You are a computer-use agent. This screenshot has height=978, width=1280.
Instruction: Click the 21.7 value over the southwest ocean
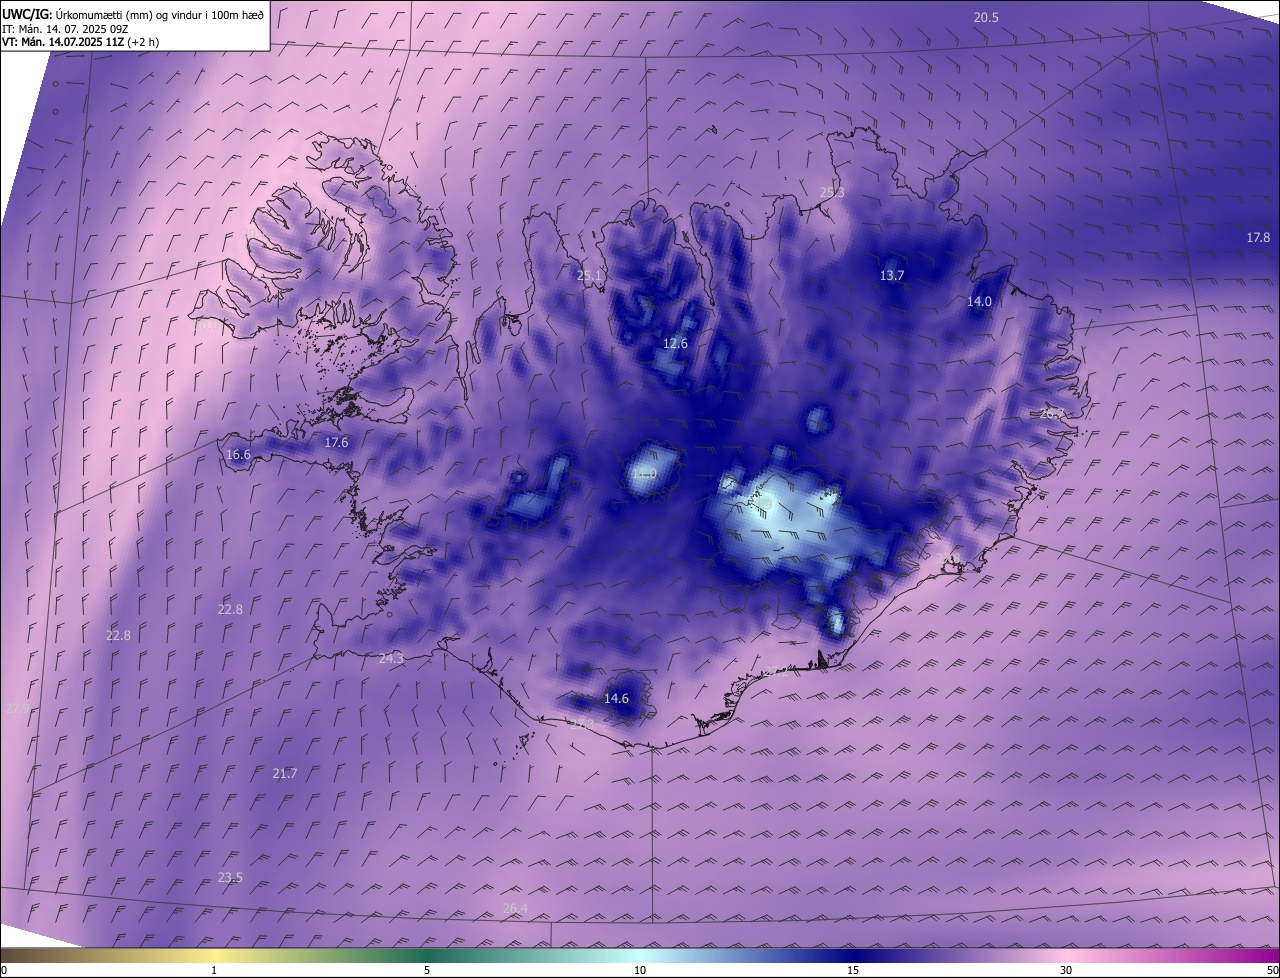[285, 773]
